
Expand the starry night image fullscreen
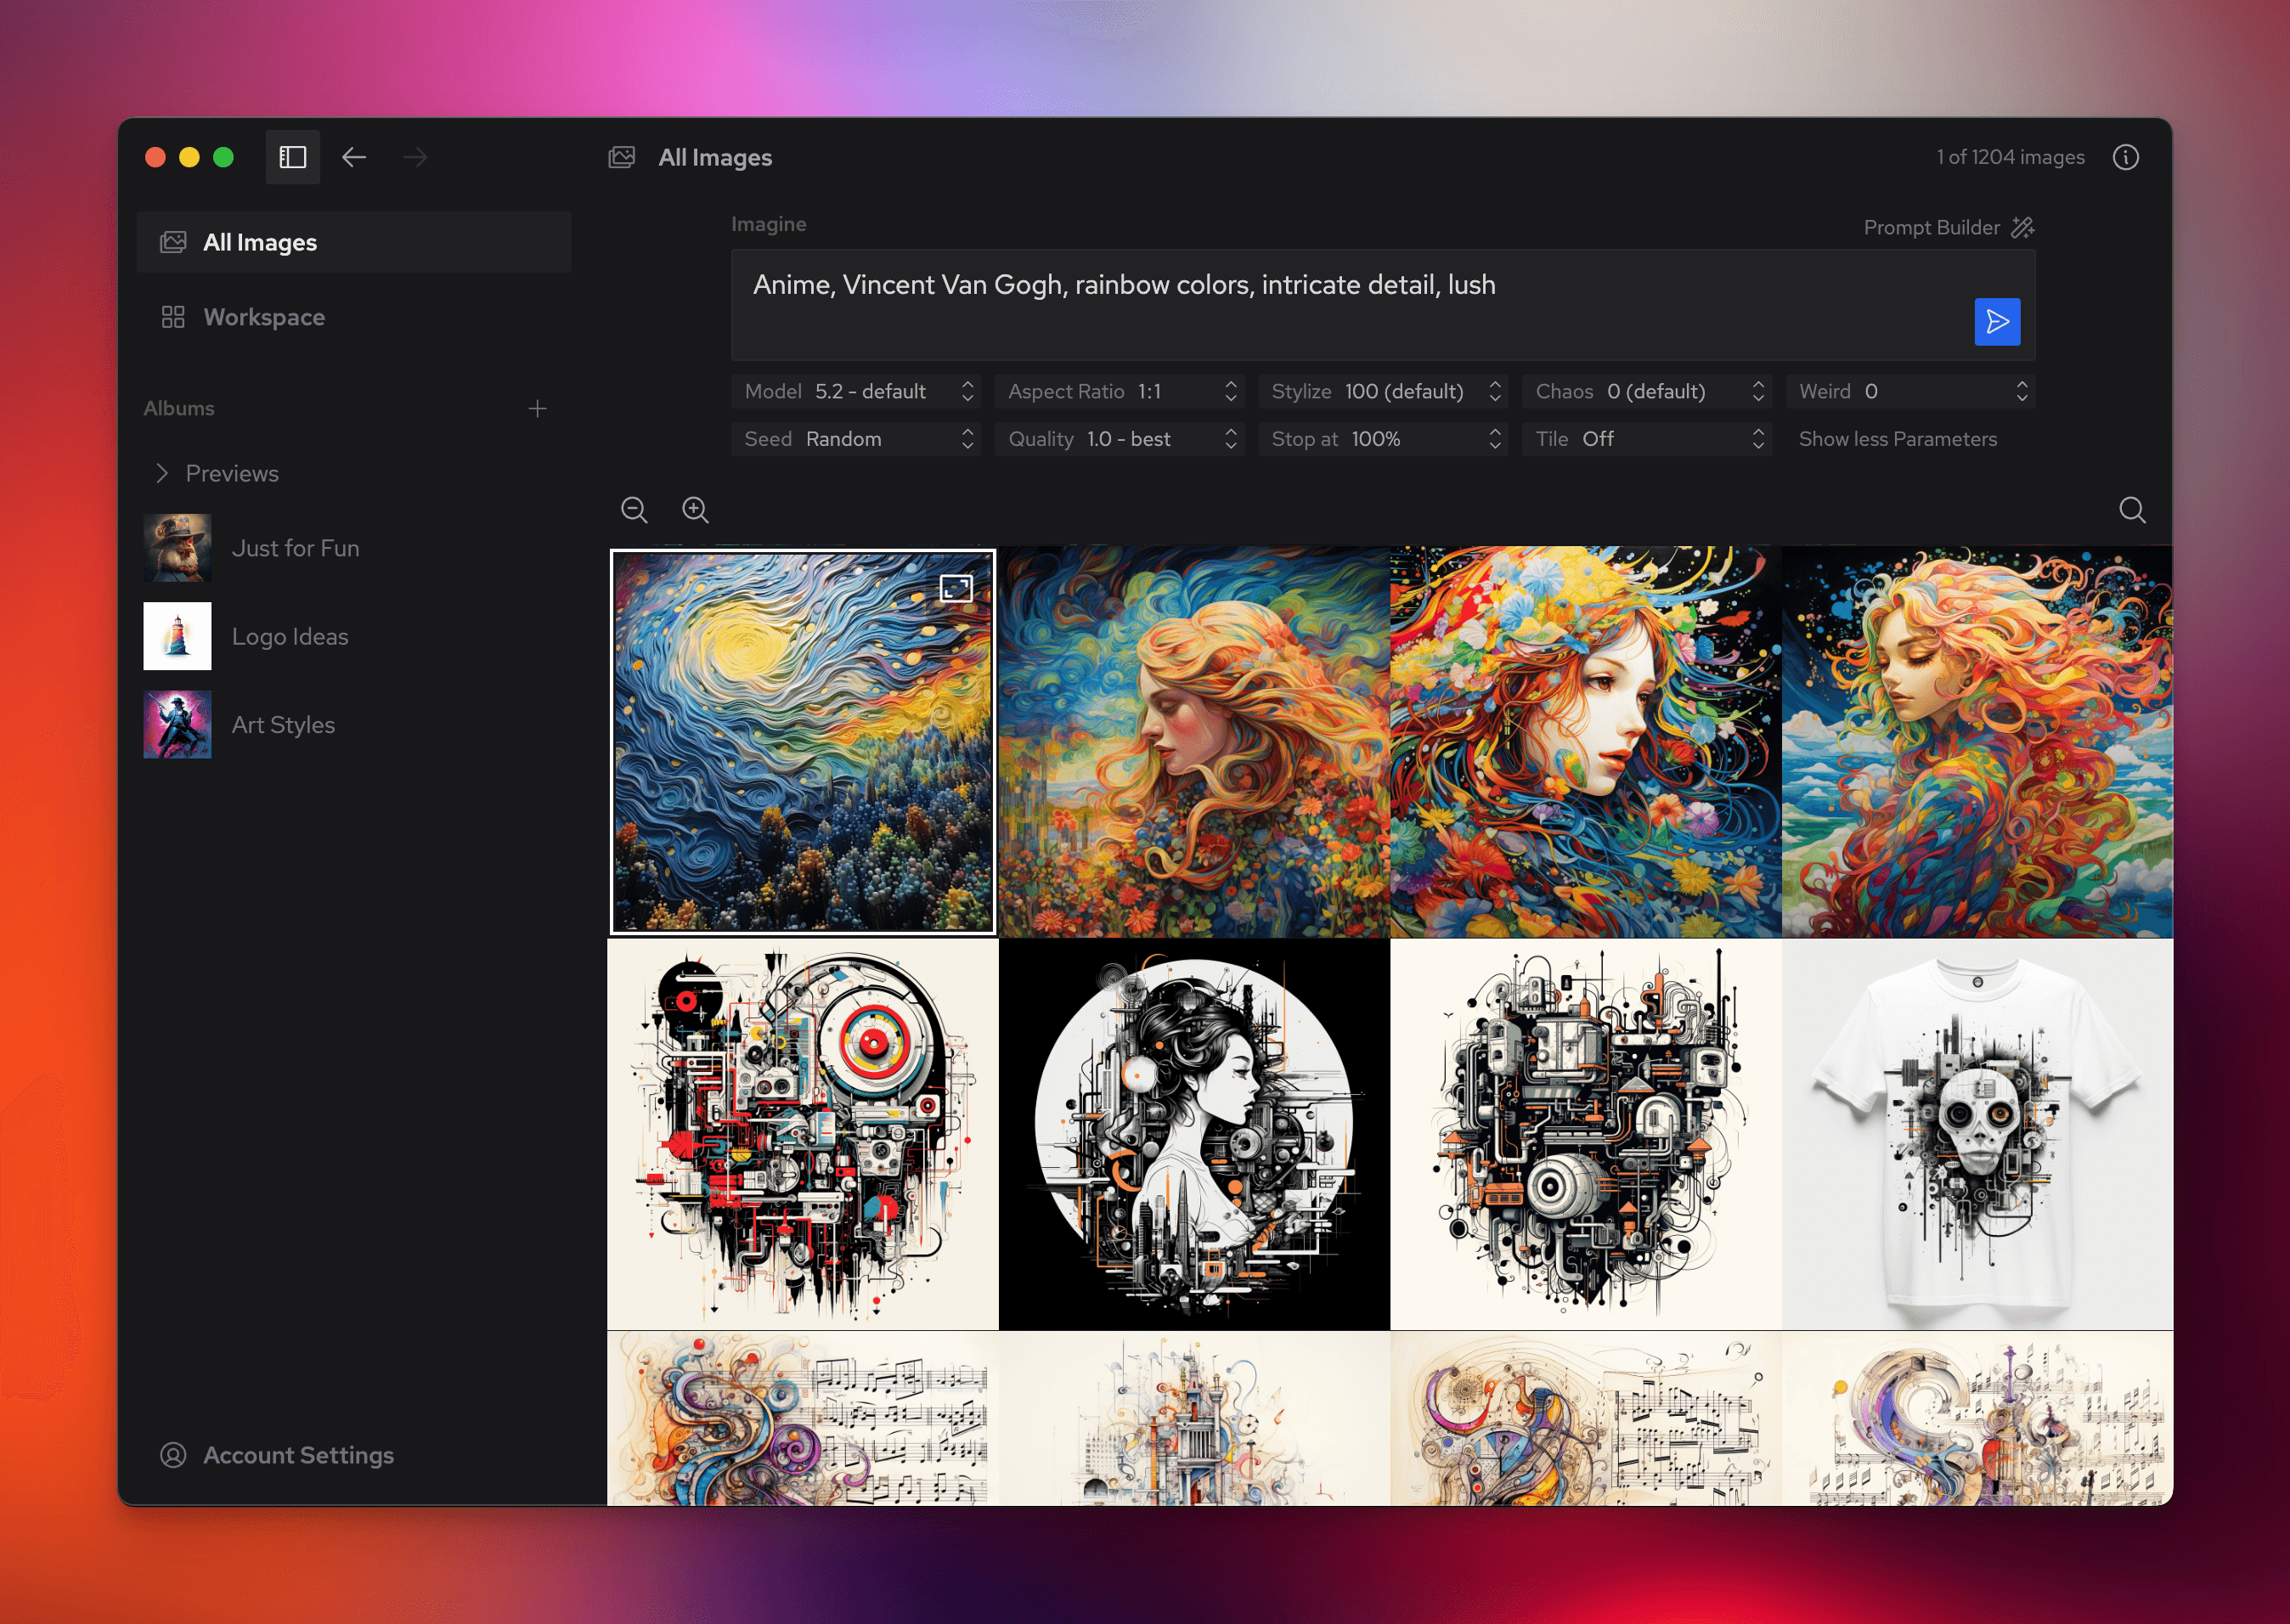click(956, 588)
